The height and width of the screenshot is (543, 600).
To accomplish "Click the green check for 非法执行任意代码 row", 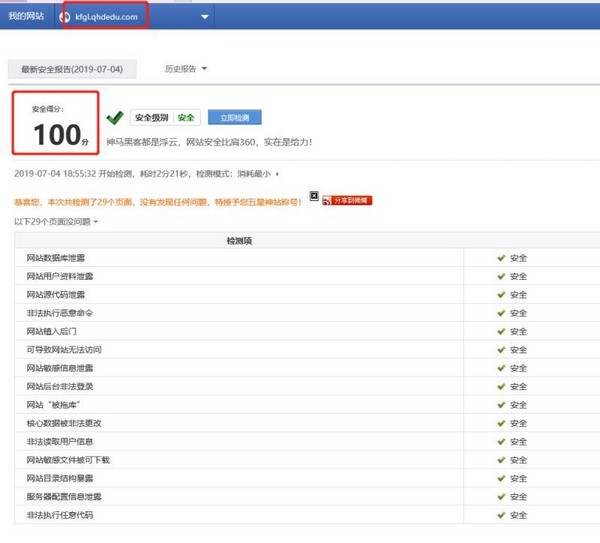I will [501, 515].
